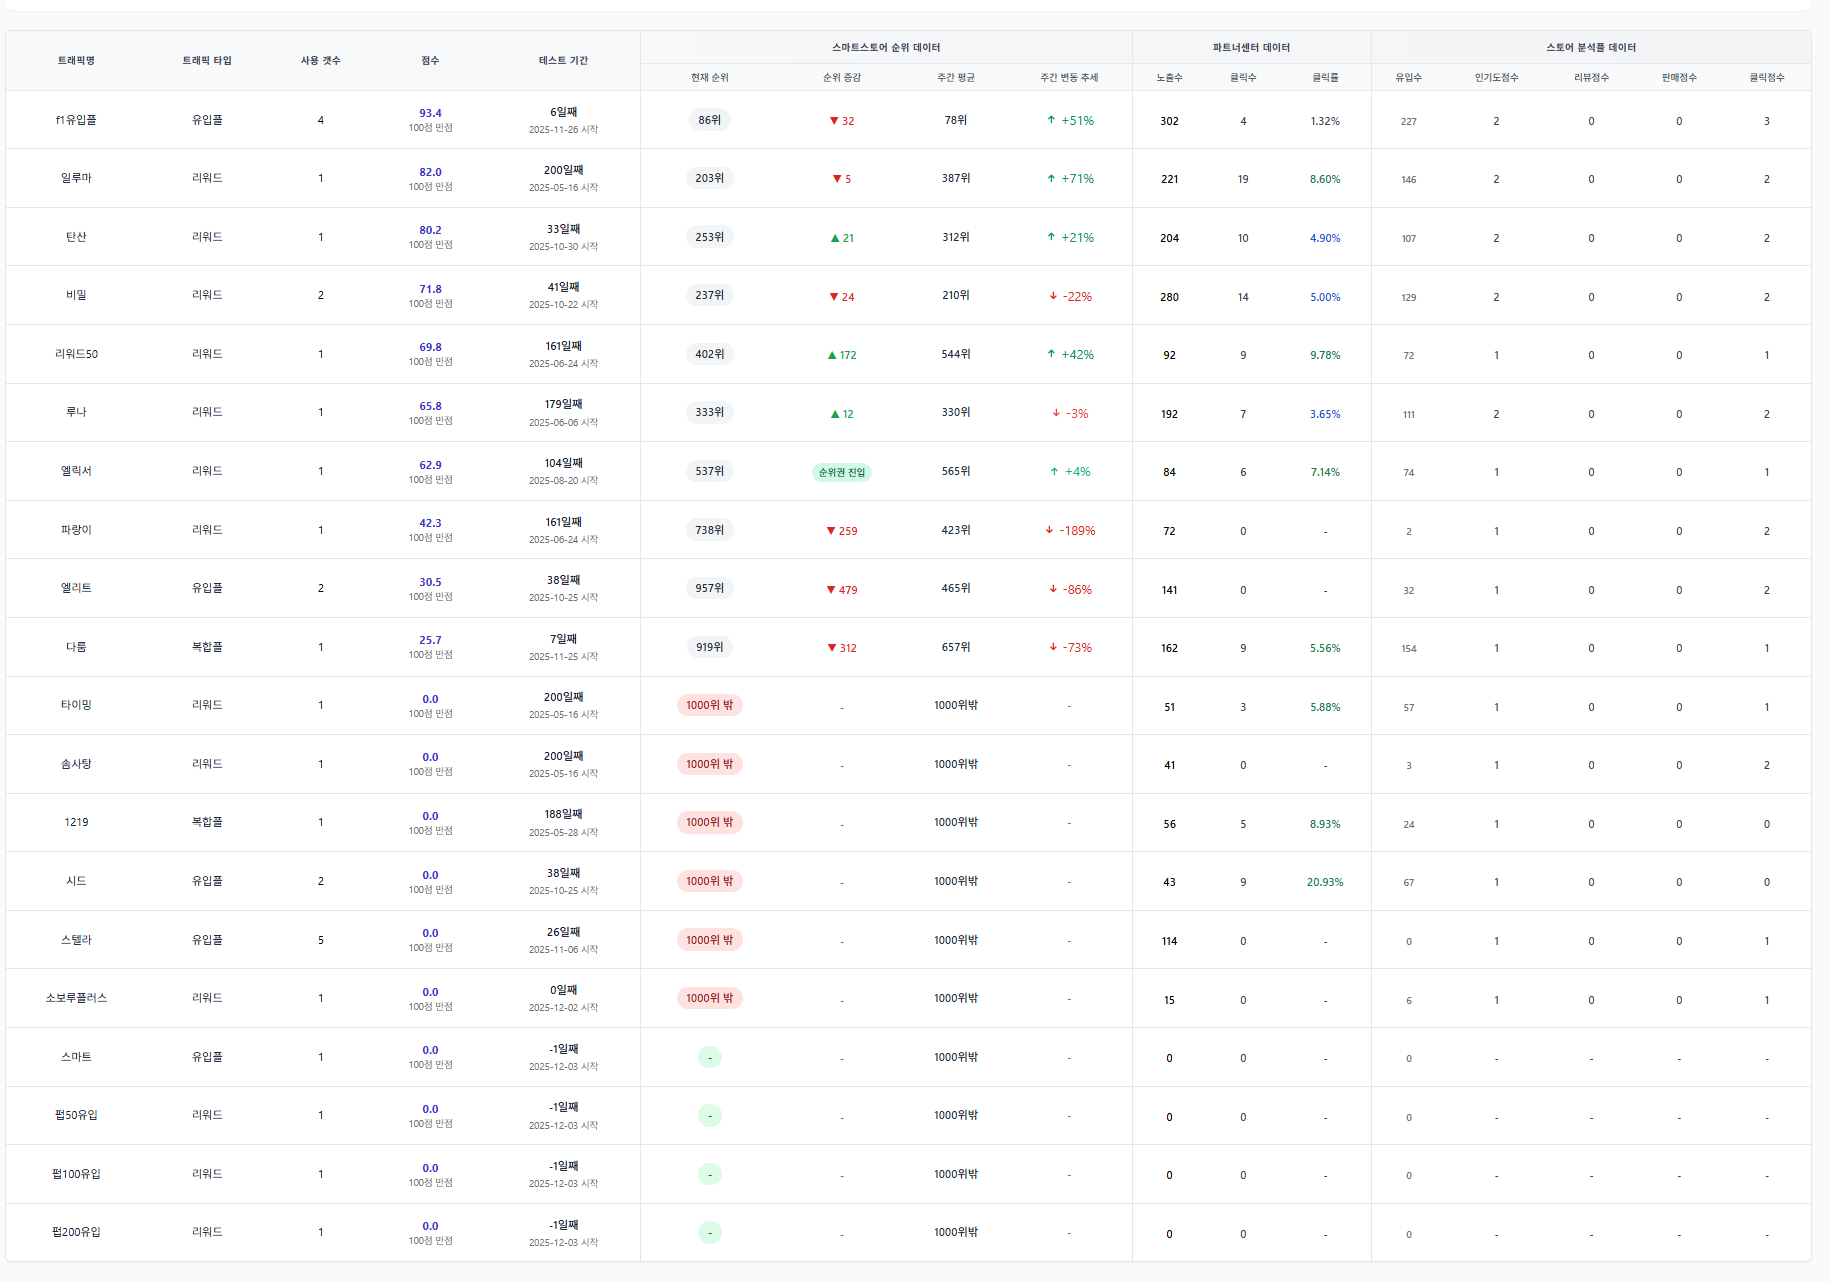Click the 현재 순위 column header
This screenshot has width=1834, height=1282.
point(710,78)
